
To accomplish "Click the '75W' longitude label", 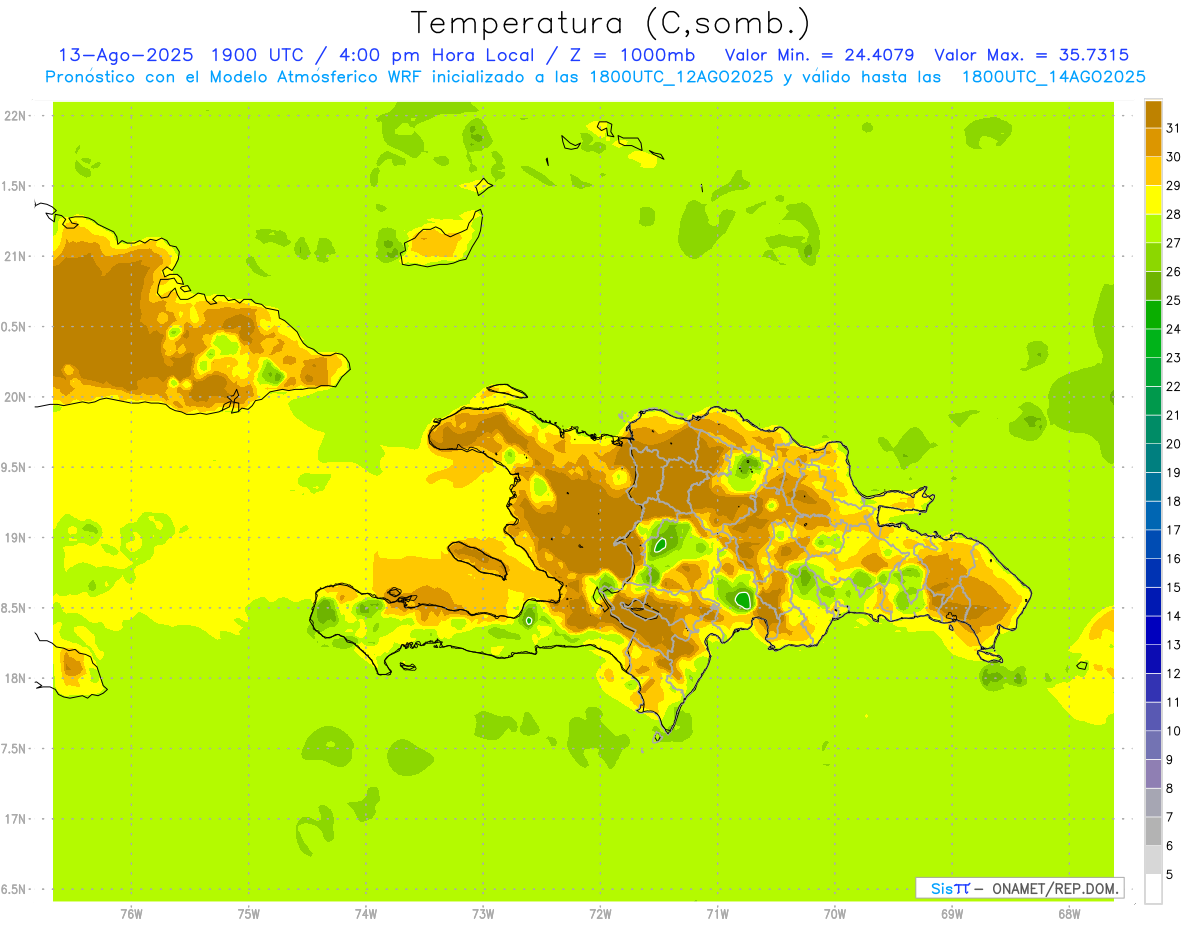I will point(248,914).
